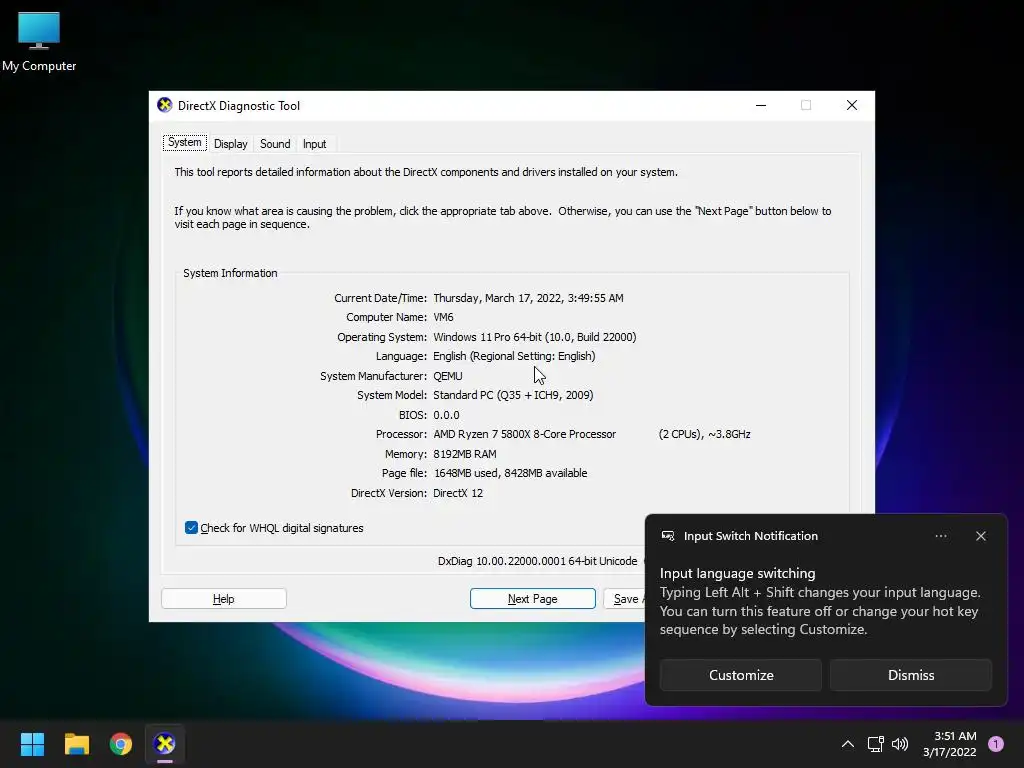
Task: Select the DirectX Diagnostic taskbar icon
Action: (x=165, y=744)
